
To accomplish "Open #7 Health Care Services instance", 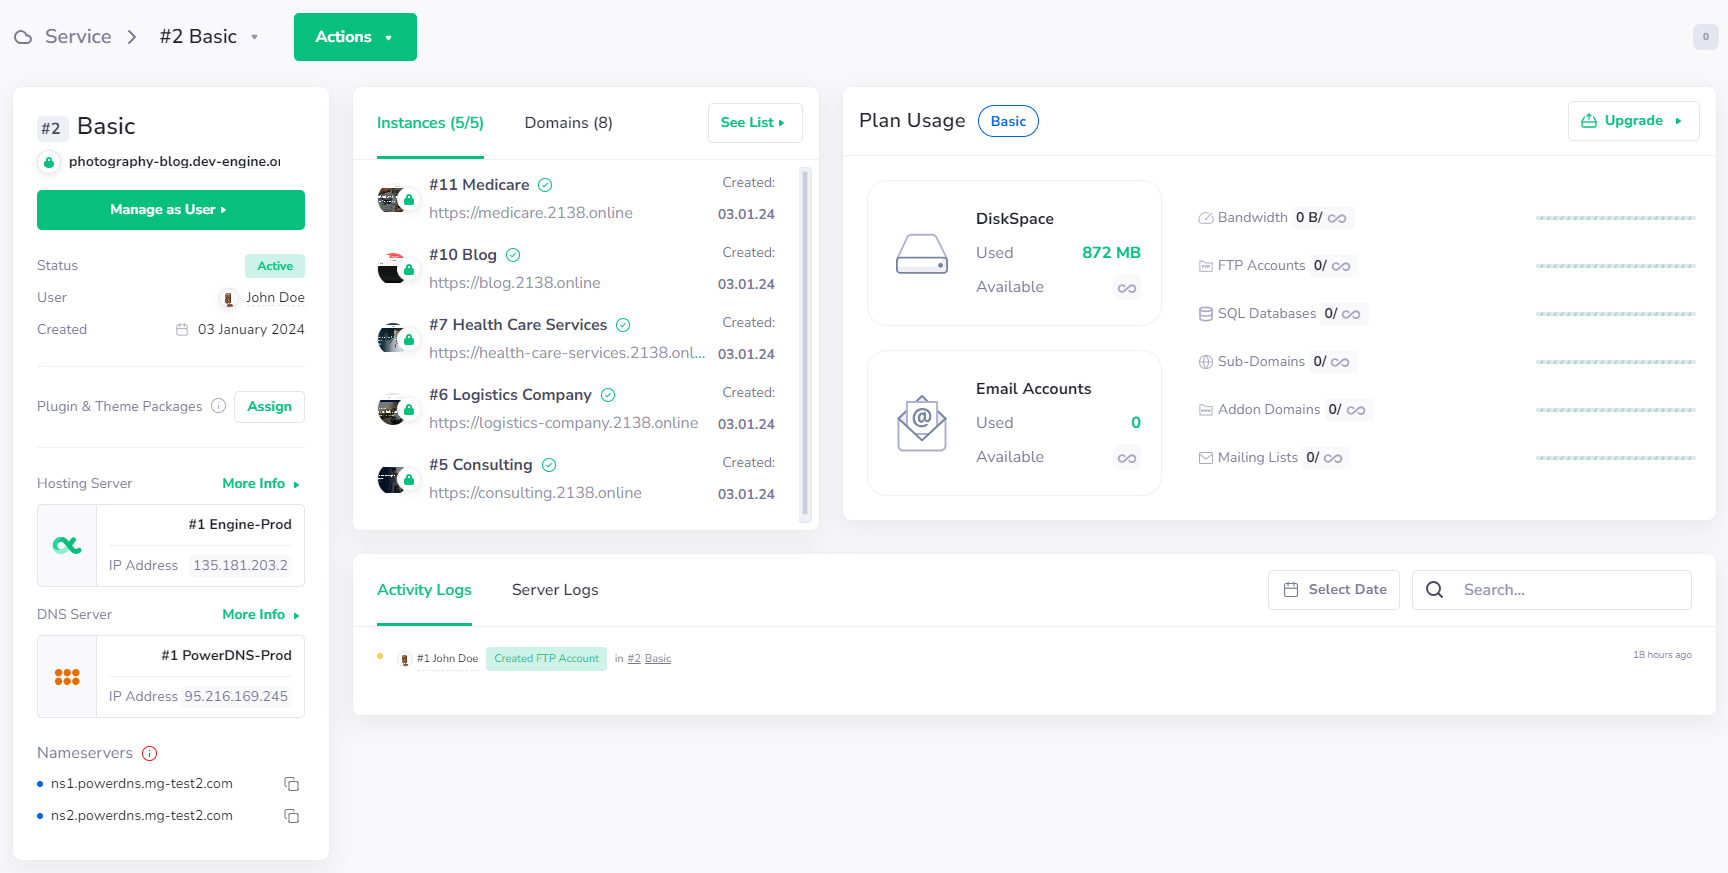I will point(518,325).
